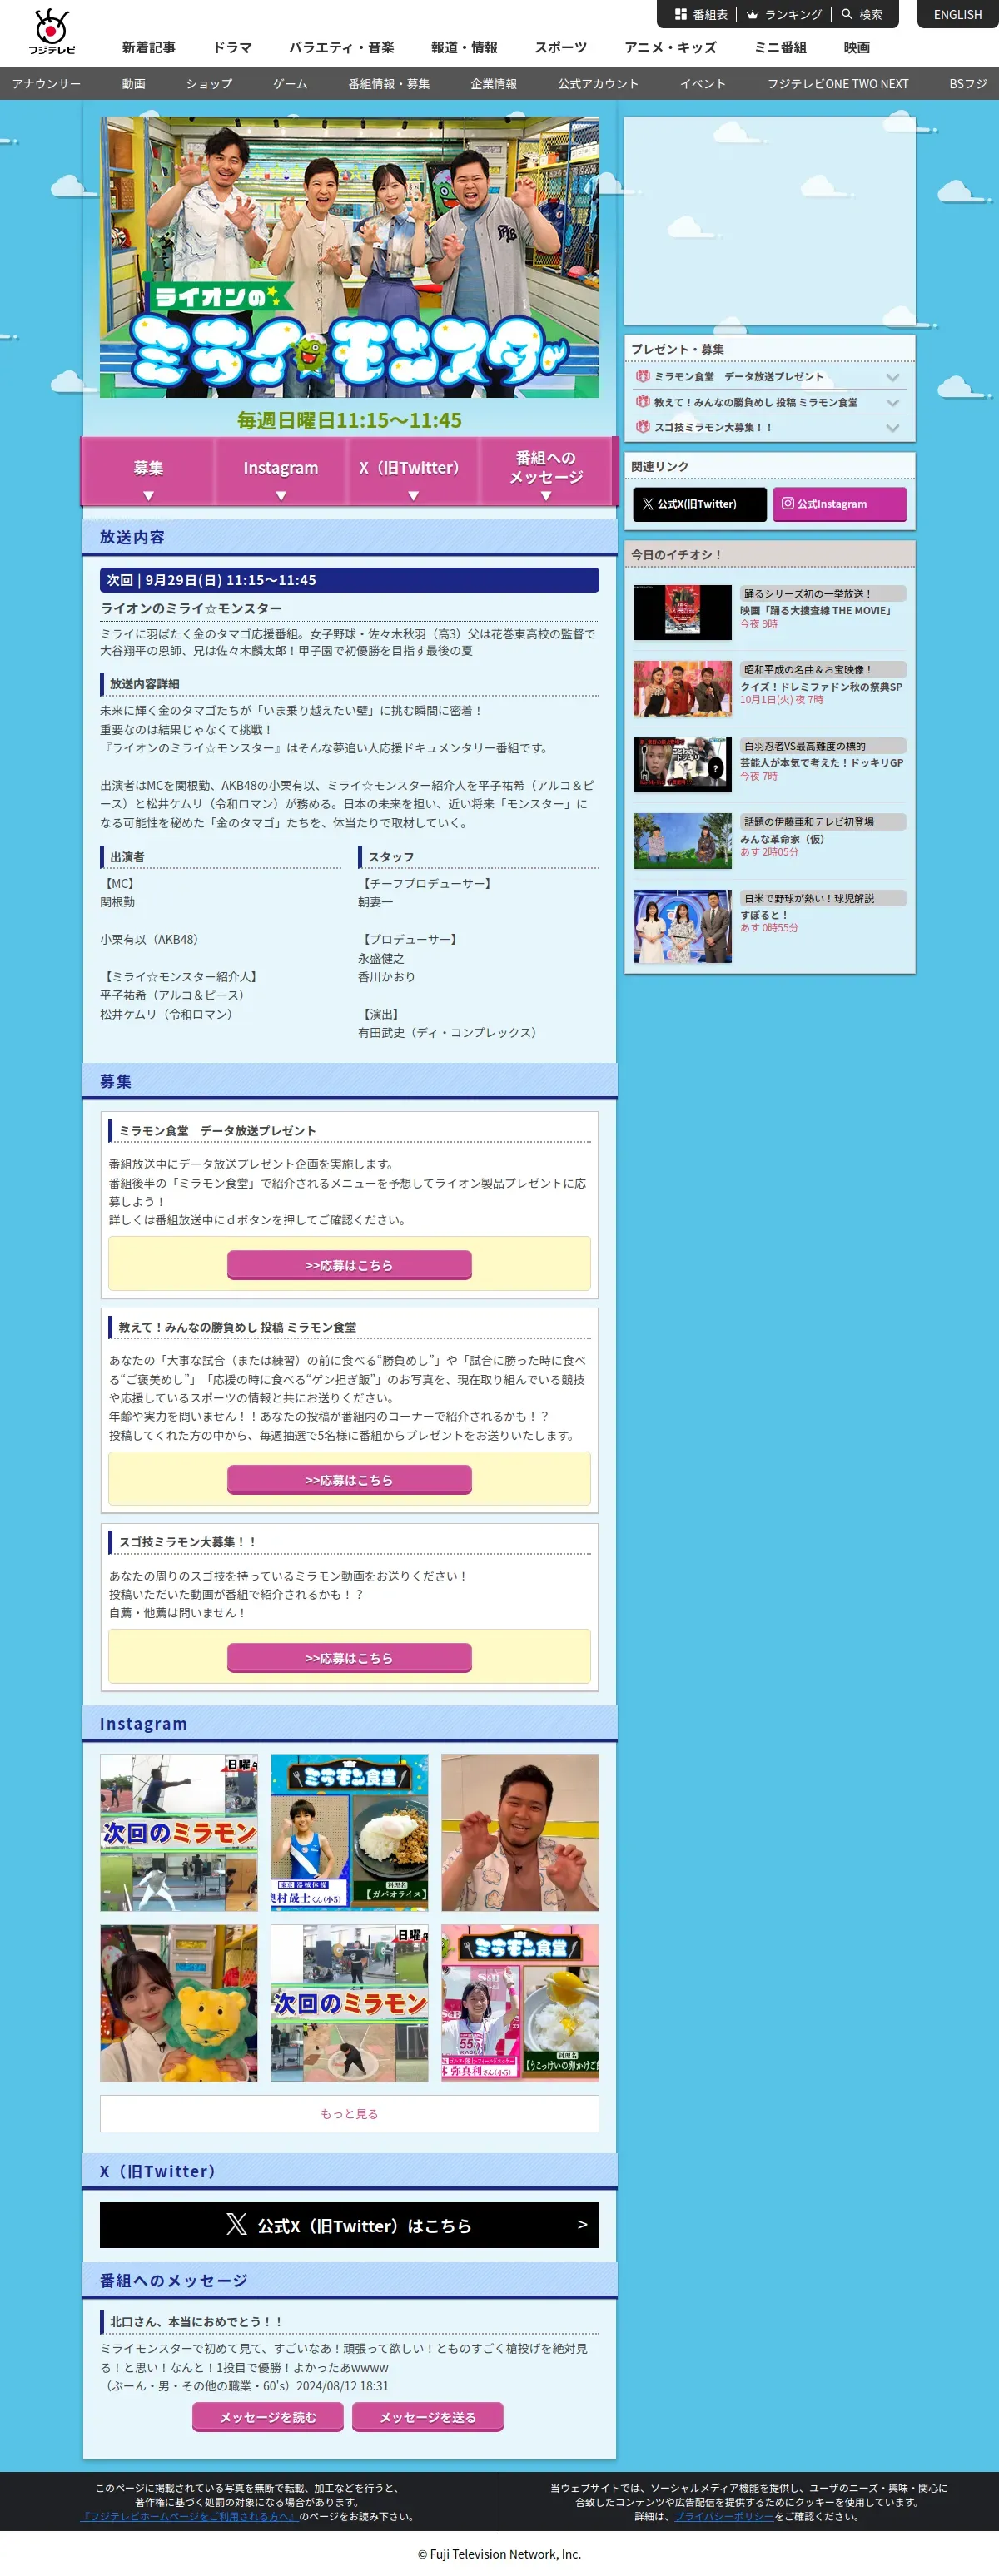Go to ショップ in sub navigation
The width and height of the screenshot is (999, 2576).
(x=209, y=84)
